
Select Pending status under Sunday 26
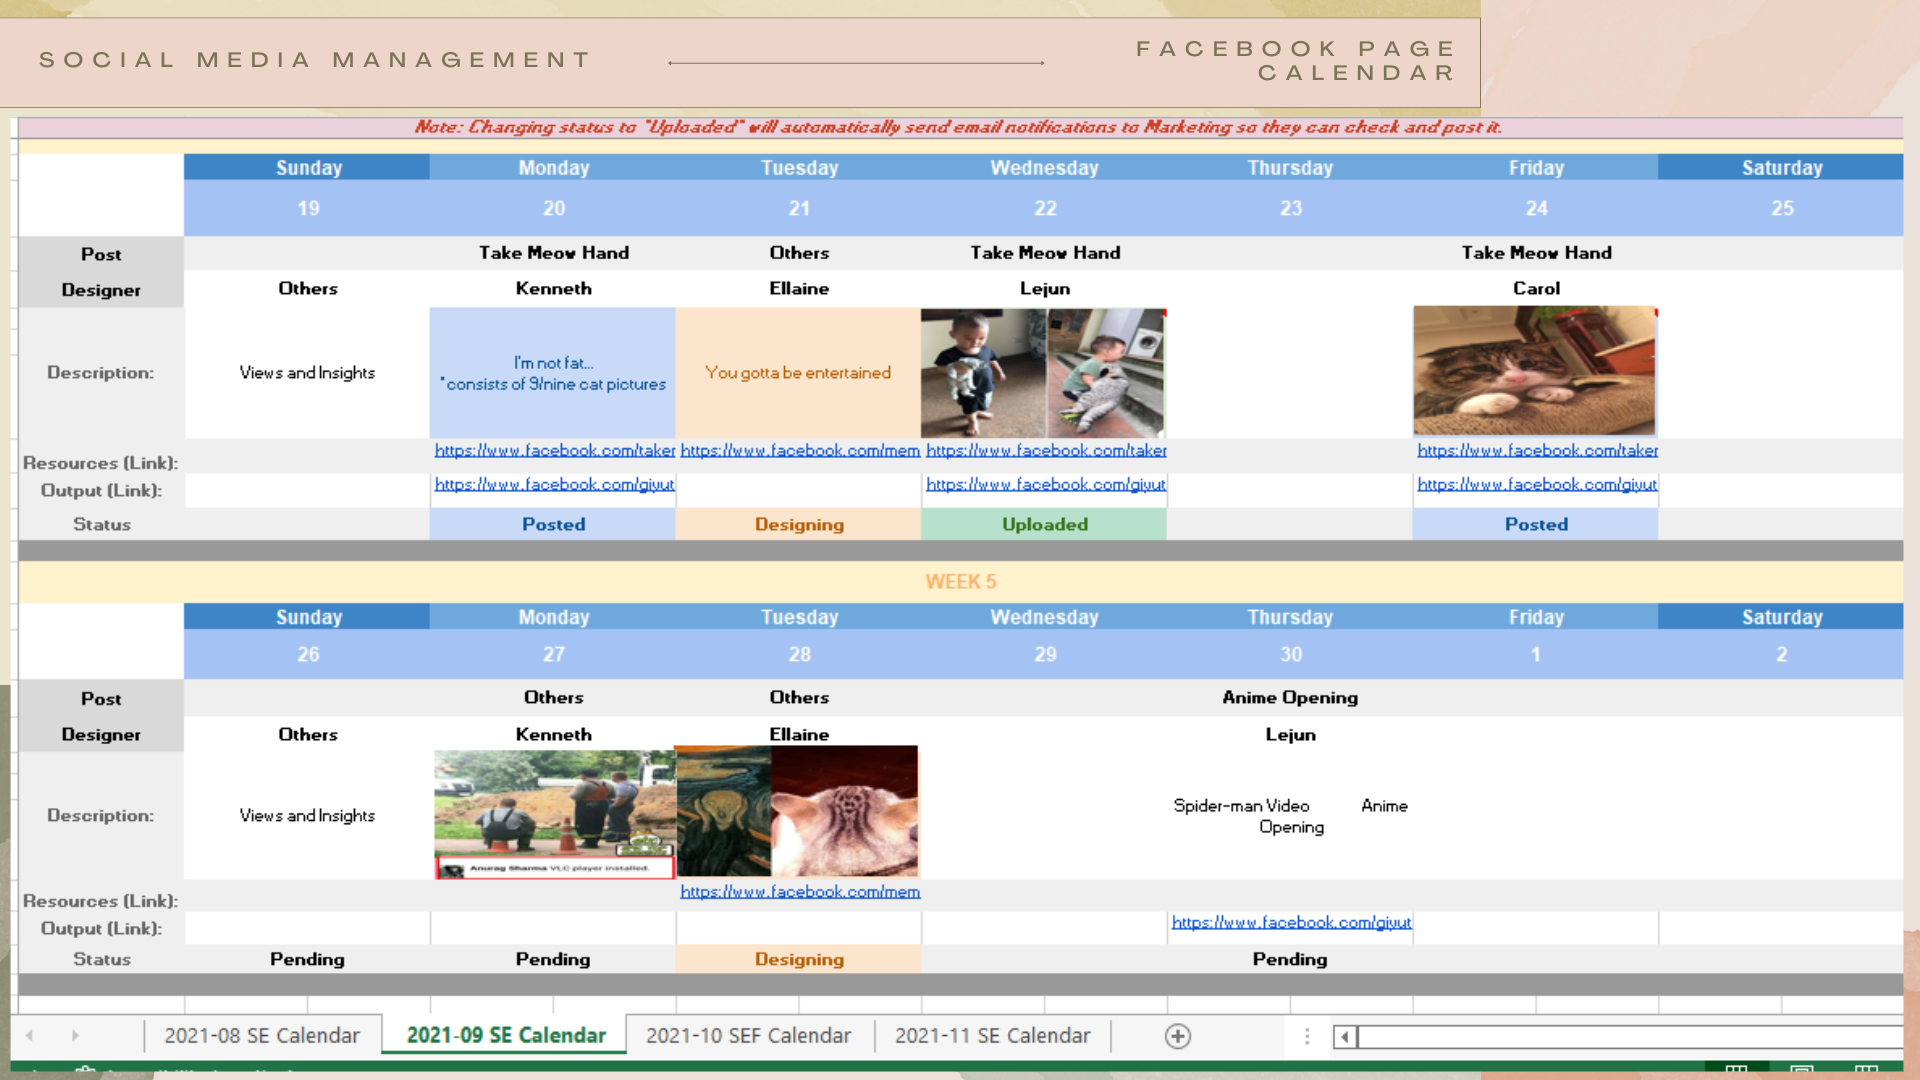click(307, 959)
